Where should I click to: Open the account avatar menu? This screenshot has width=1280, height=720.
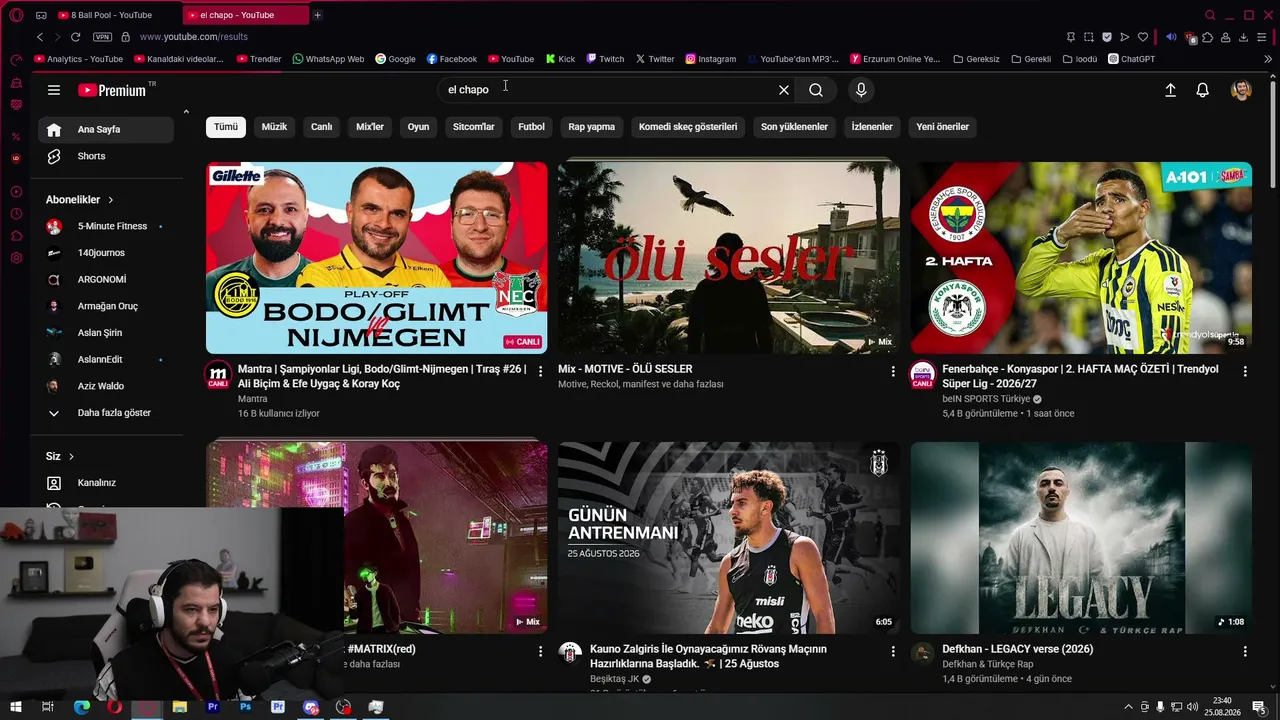(x=1241, y=90)
